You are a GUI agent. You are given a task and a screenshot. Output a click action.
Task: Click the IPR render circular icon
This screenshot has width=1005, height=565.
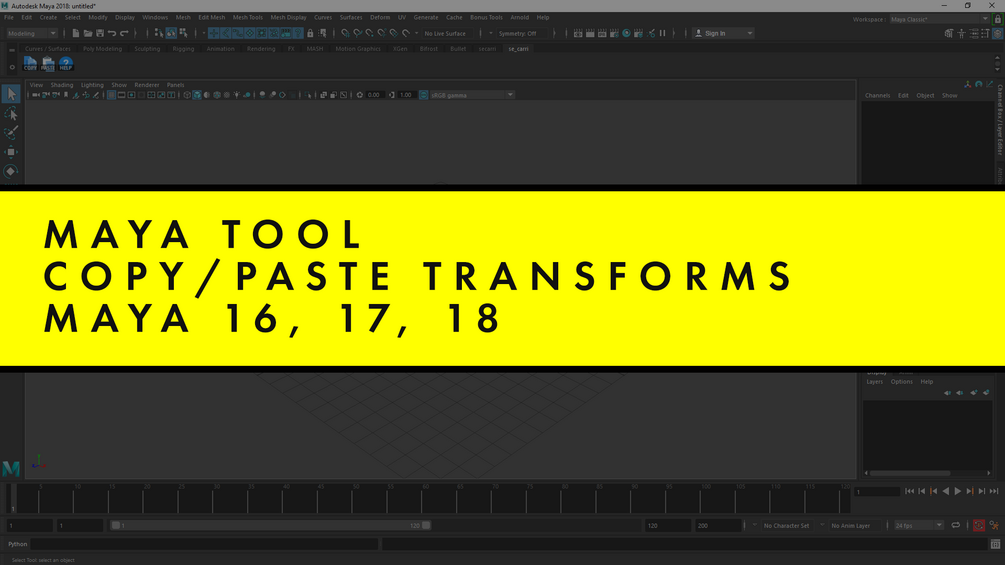(626, 33)
